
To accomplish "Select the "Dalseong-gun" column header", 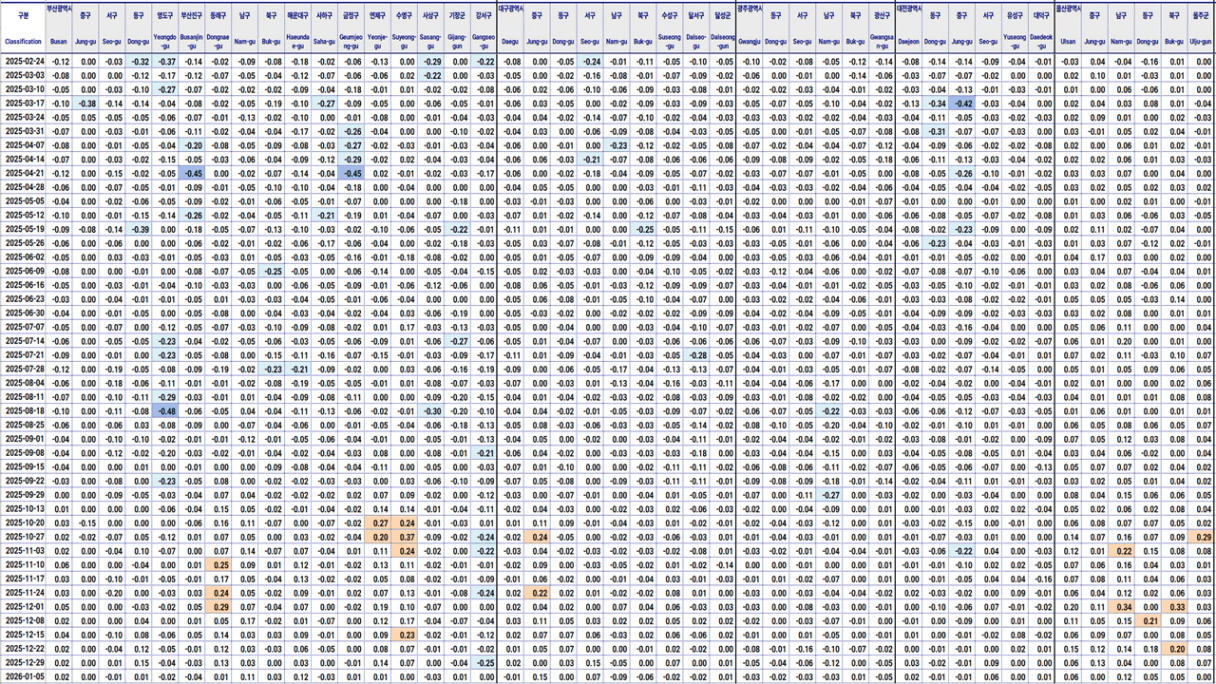I will click(x=722, y=42).
